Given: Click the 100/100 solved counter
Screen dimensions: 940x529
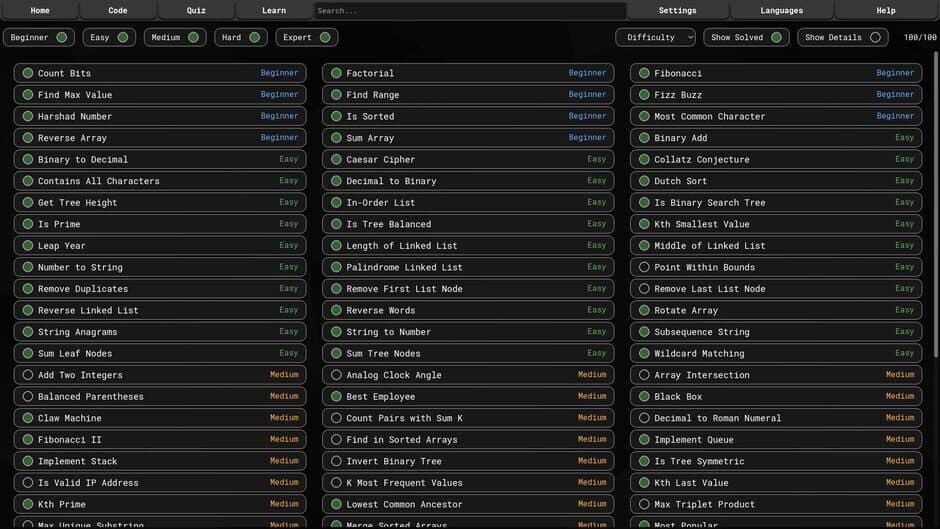Looking at the screenshot, I should click(x=920, y=37).
